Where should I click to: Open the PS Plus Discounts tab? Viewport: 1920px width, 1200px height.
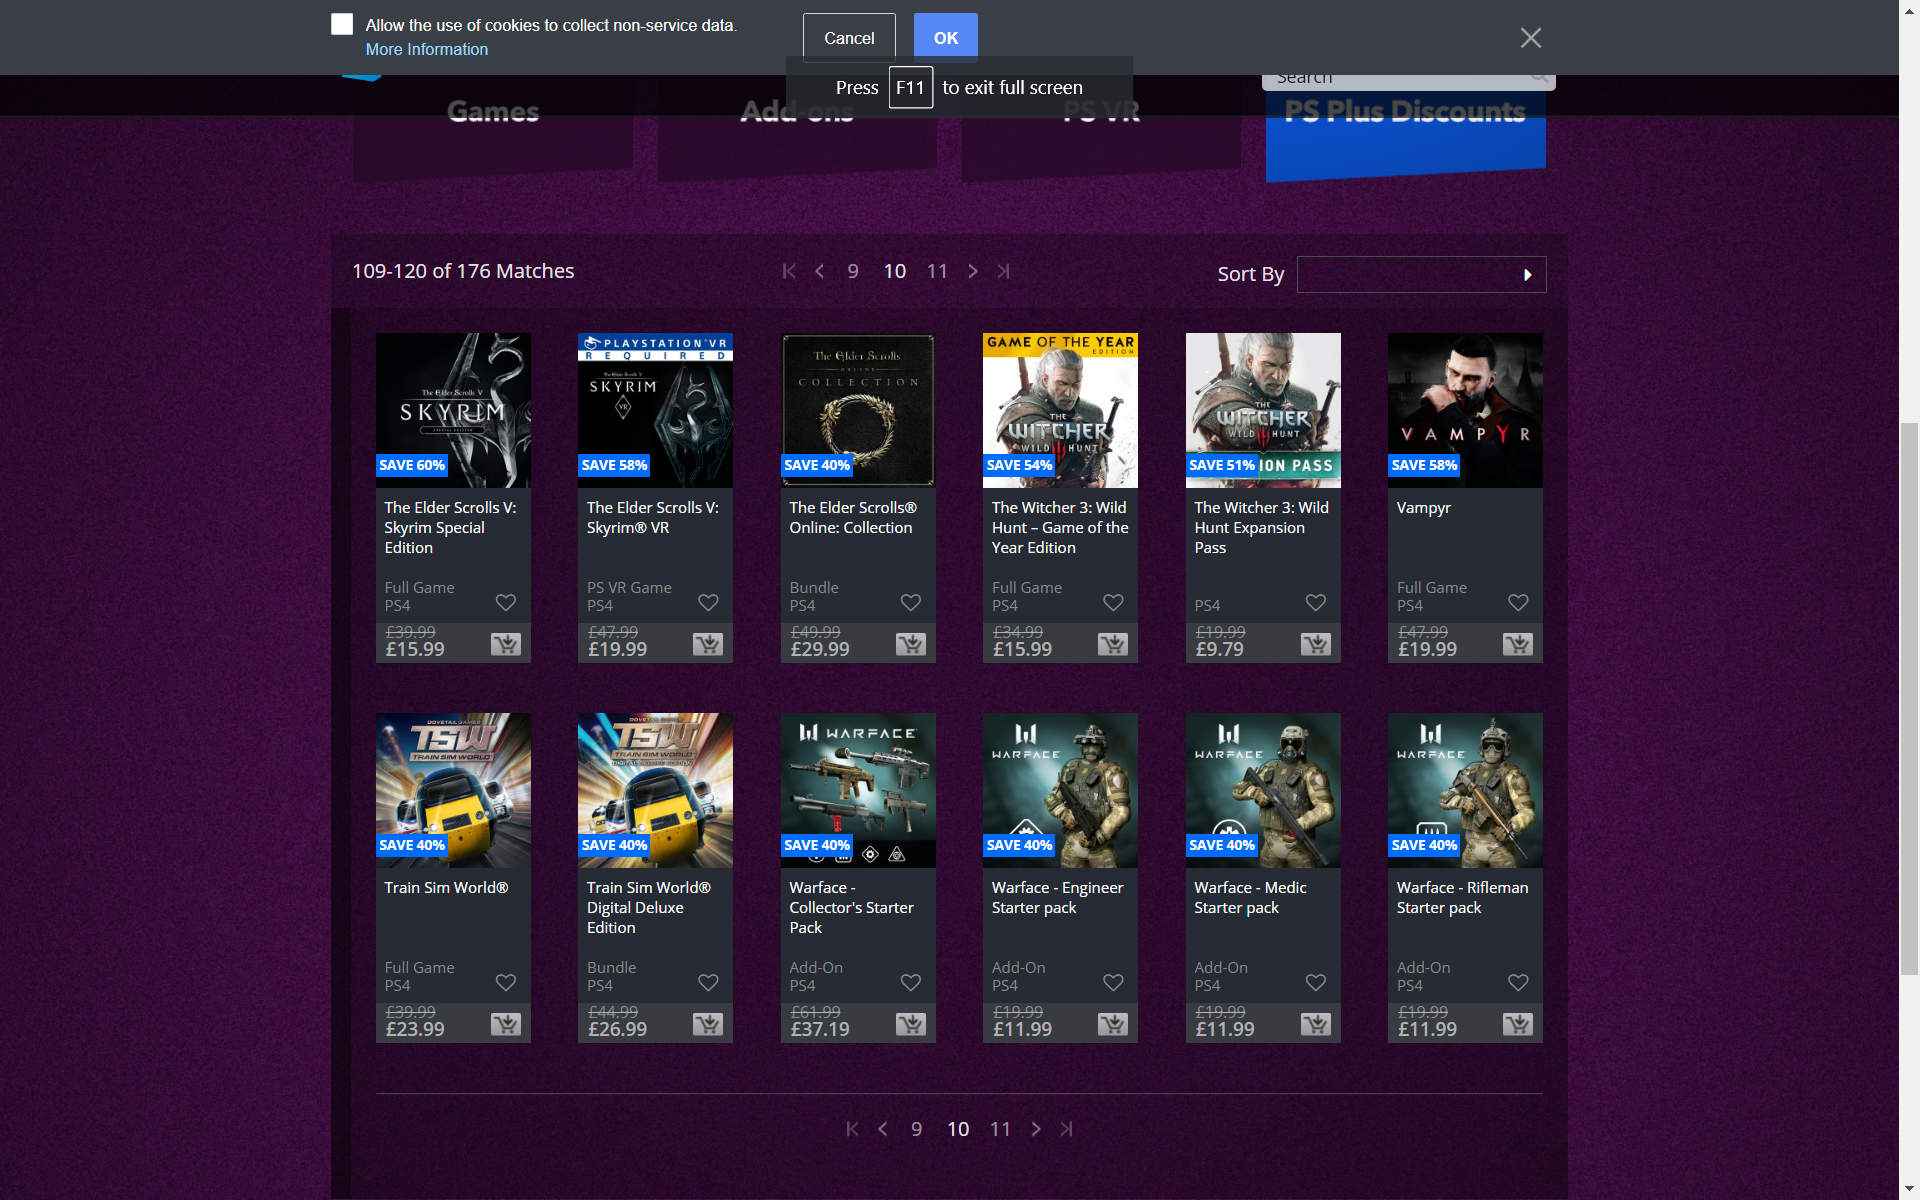(1405, 130)
